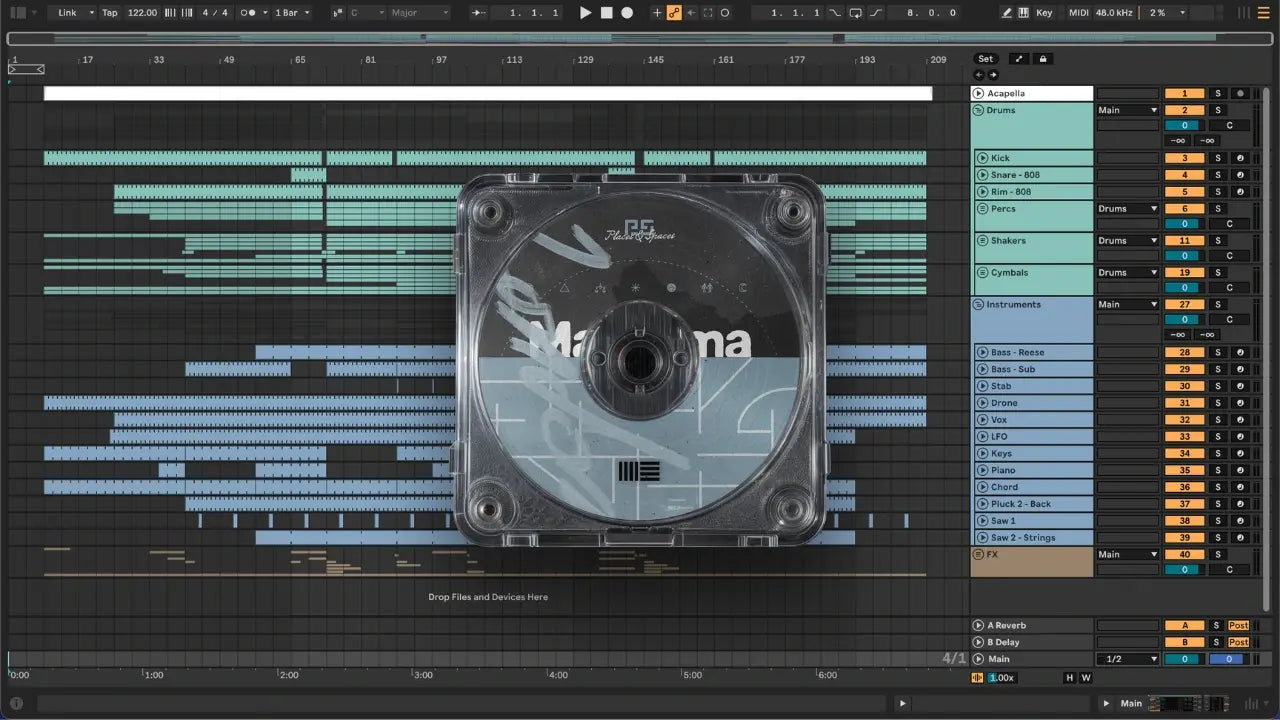Toggle the Punch-Out switch
This screenshot has width=1280, height=720.
click(x=876, y=13)
